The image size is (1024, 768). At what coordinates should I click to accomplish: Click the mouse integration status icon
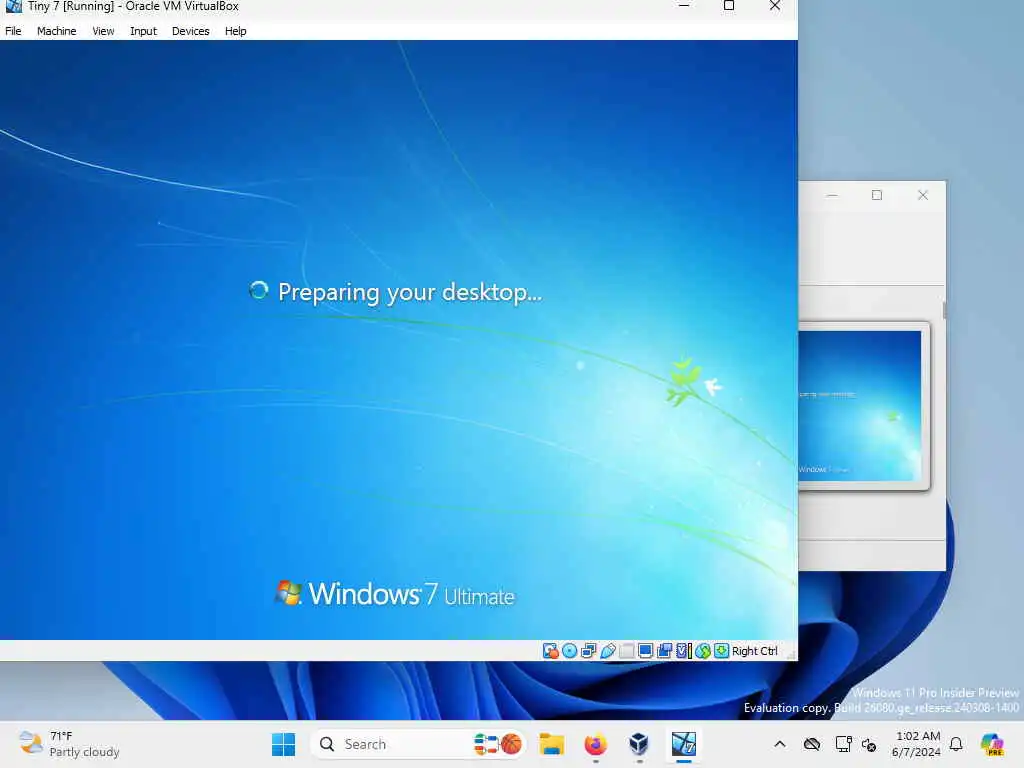(x=703, y=651)
